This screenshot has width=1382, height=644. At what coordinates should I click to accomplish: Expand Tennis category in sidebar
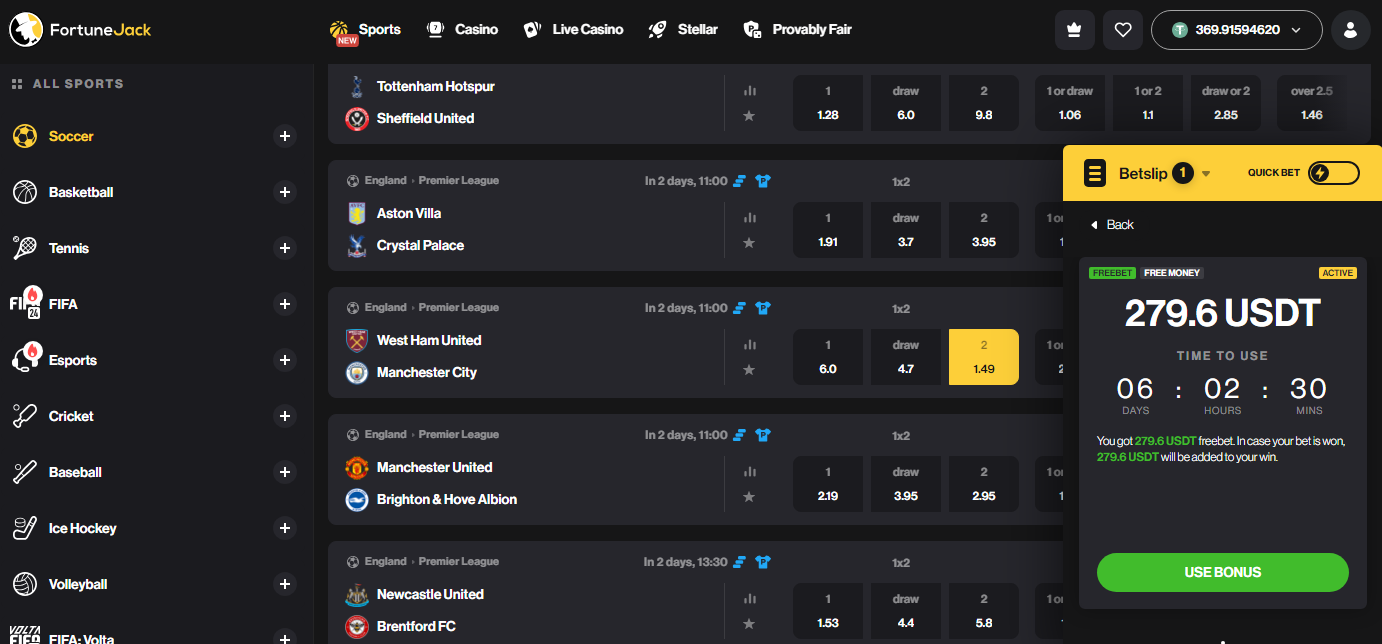[x=285, y=248]
